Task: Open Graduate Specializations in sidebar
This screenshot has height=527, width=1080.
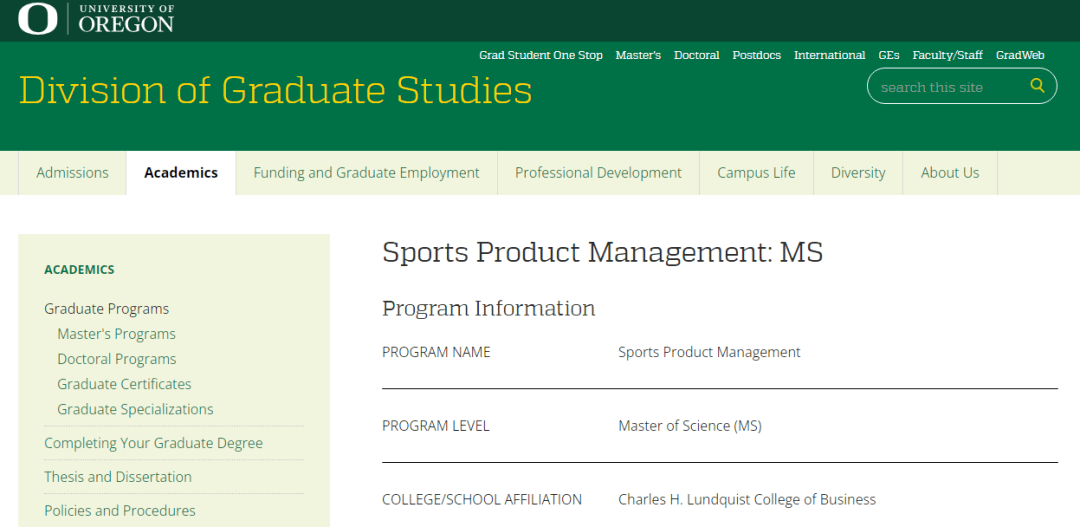Action: click(x=135, y=409)
